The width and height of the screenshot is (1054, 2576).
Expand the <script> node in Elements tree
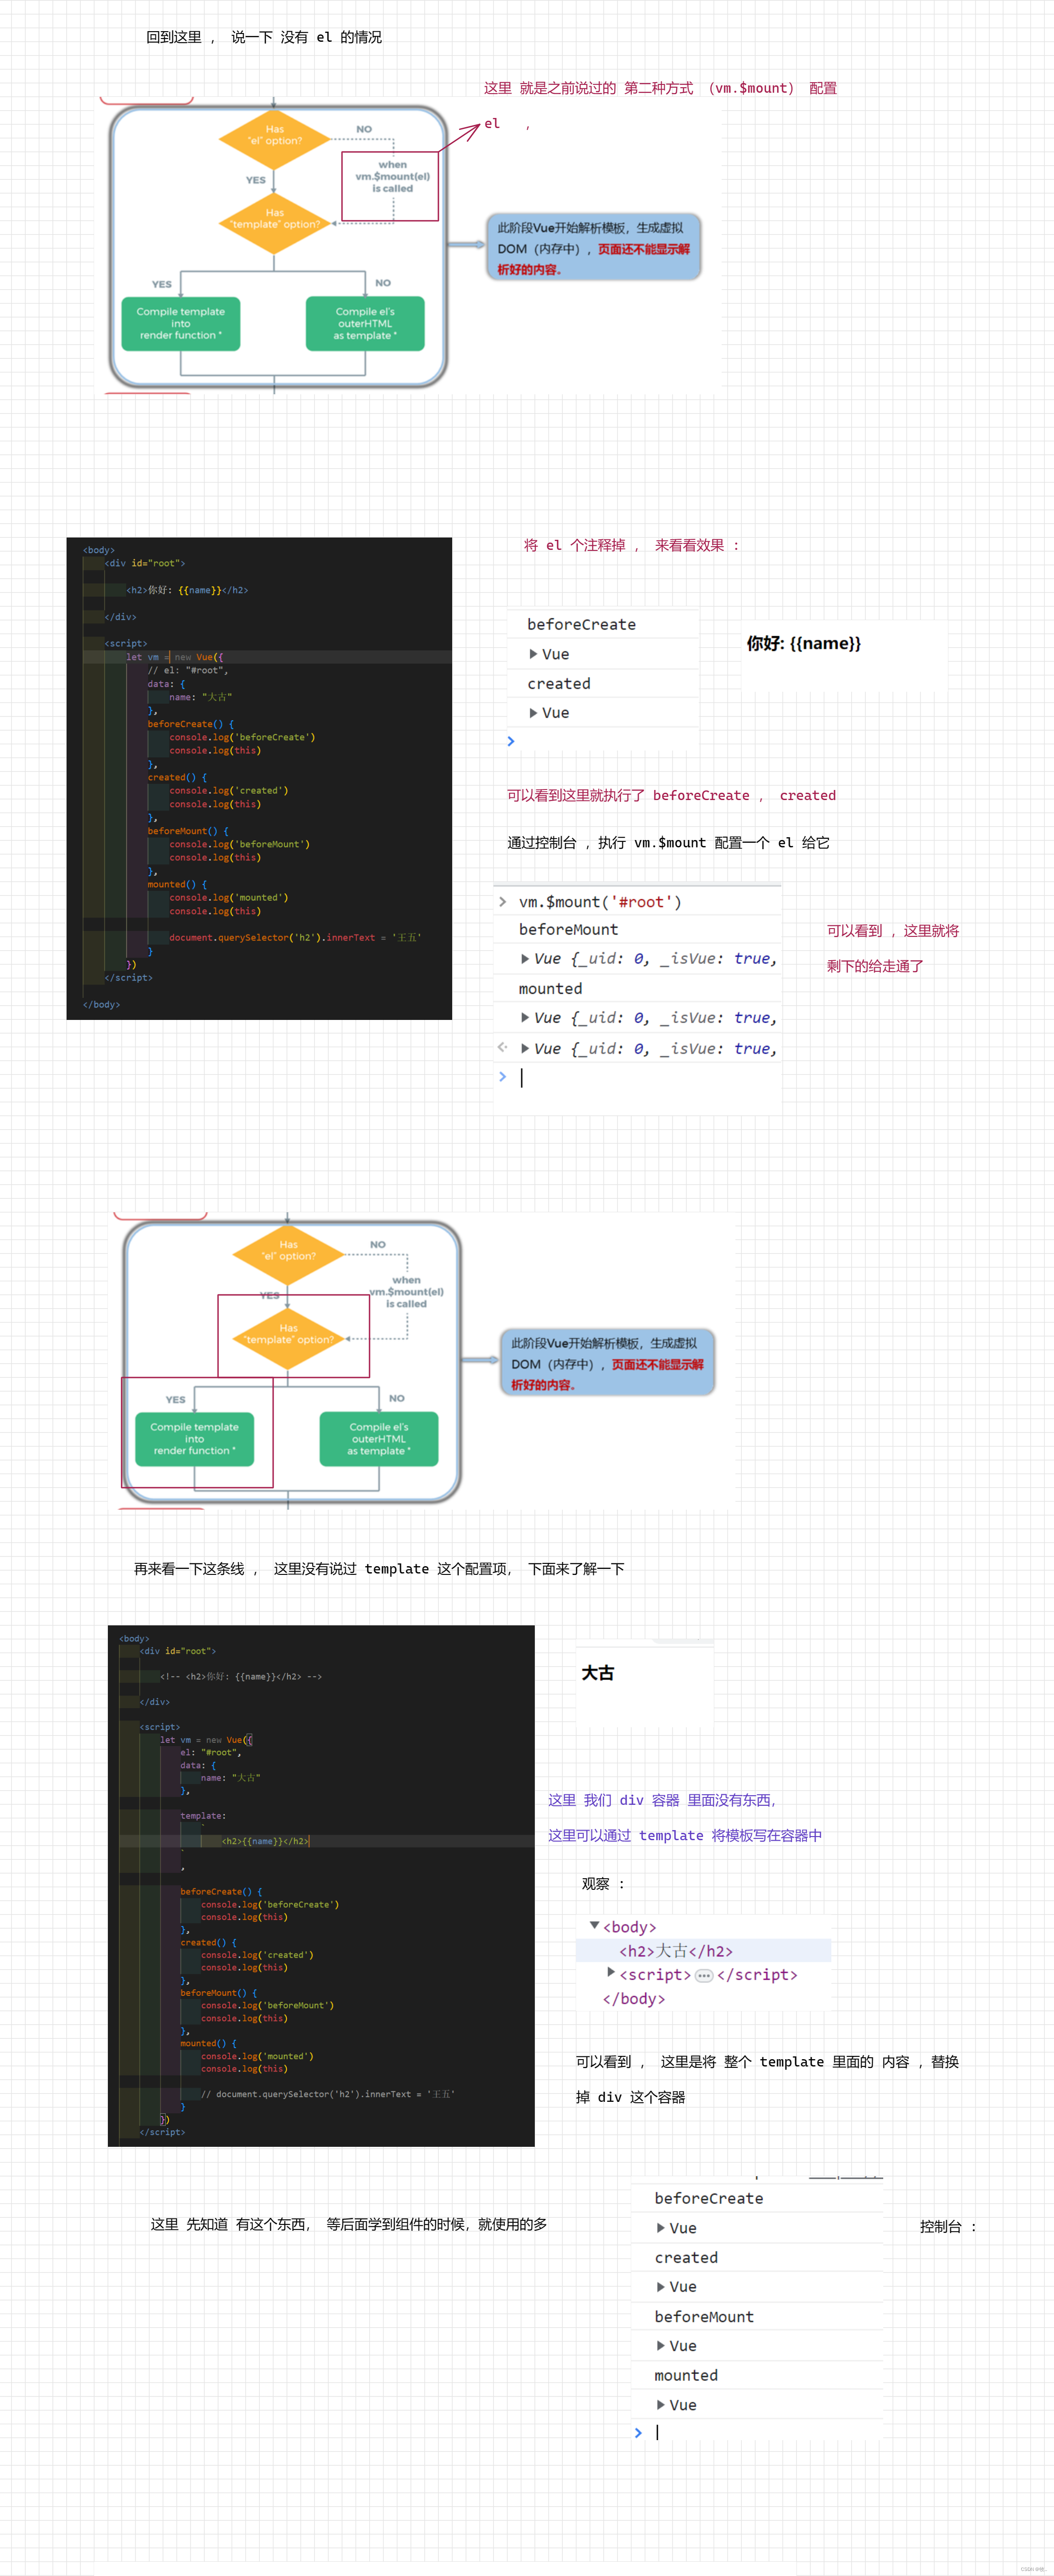(x=611, y=1972)
